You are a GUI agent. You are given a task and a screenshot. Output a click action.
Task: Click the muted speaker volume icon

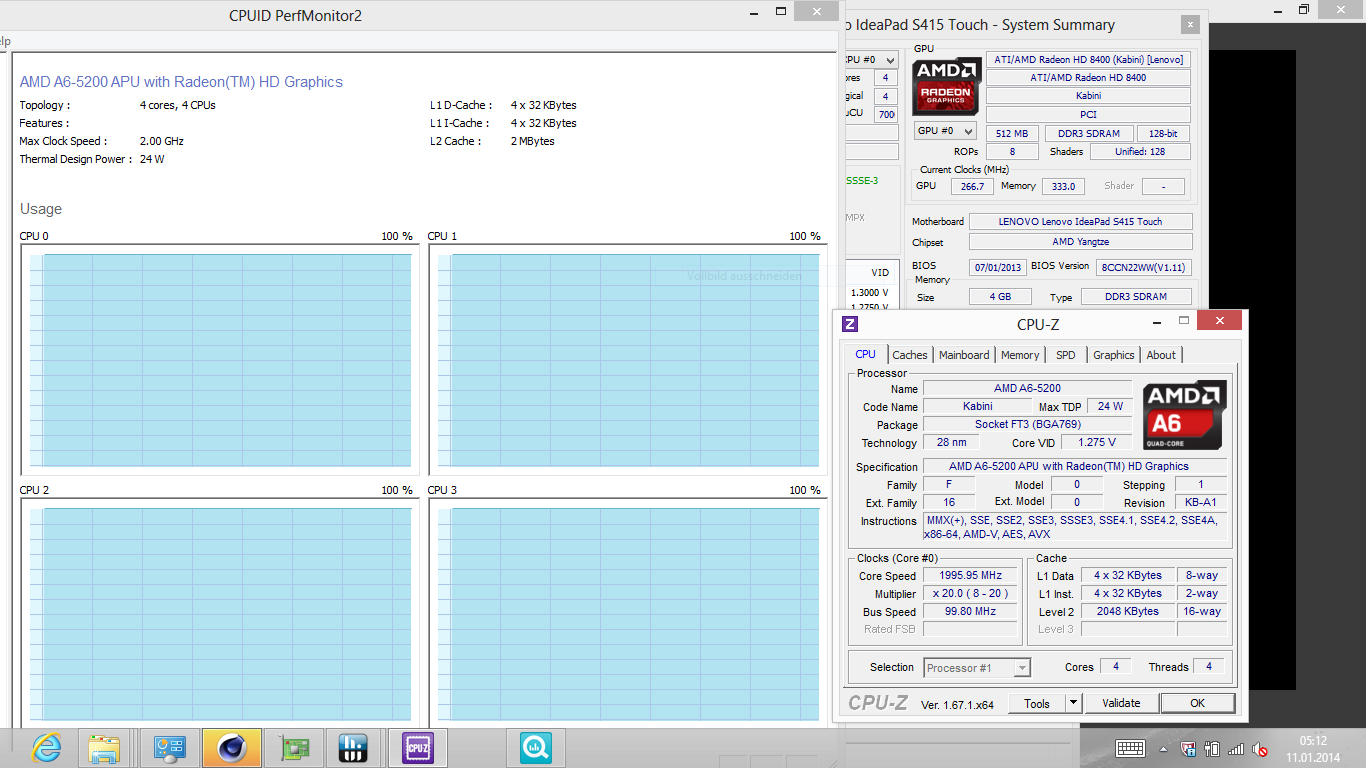tap(1260, 749)
